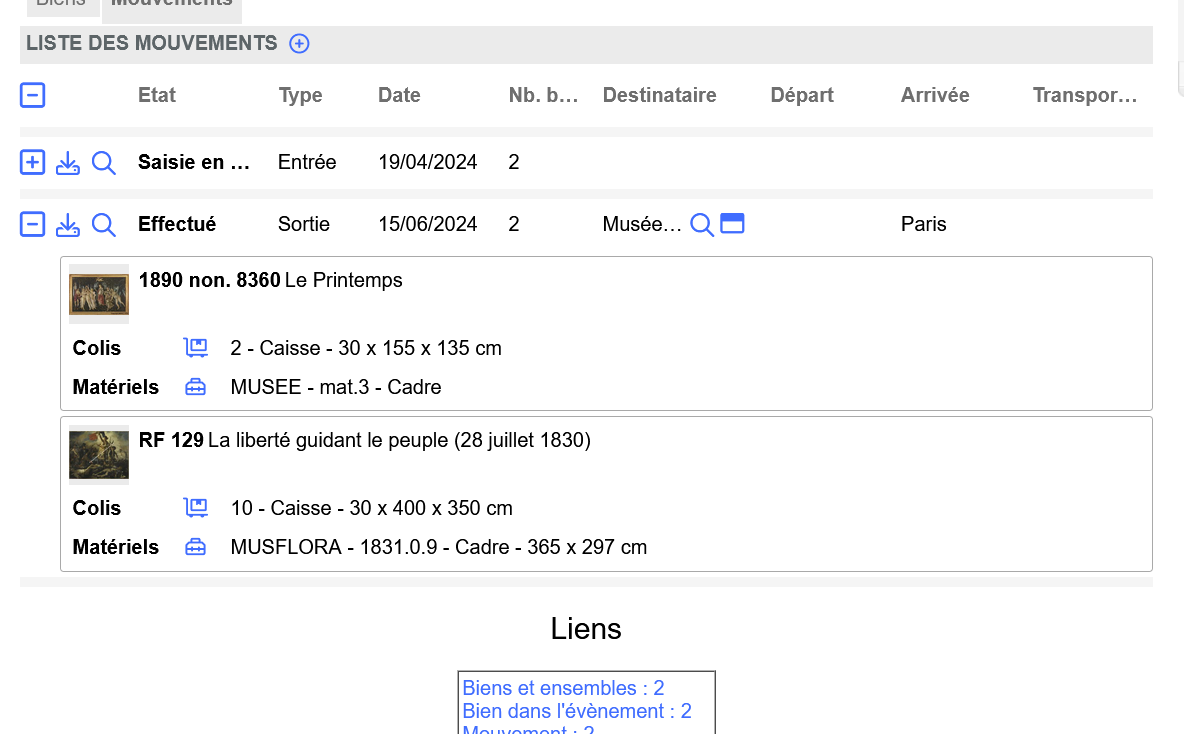Add a new movement with plus icon
Viewport: 1184px width, 734px height.
tap(299, 43)
